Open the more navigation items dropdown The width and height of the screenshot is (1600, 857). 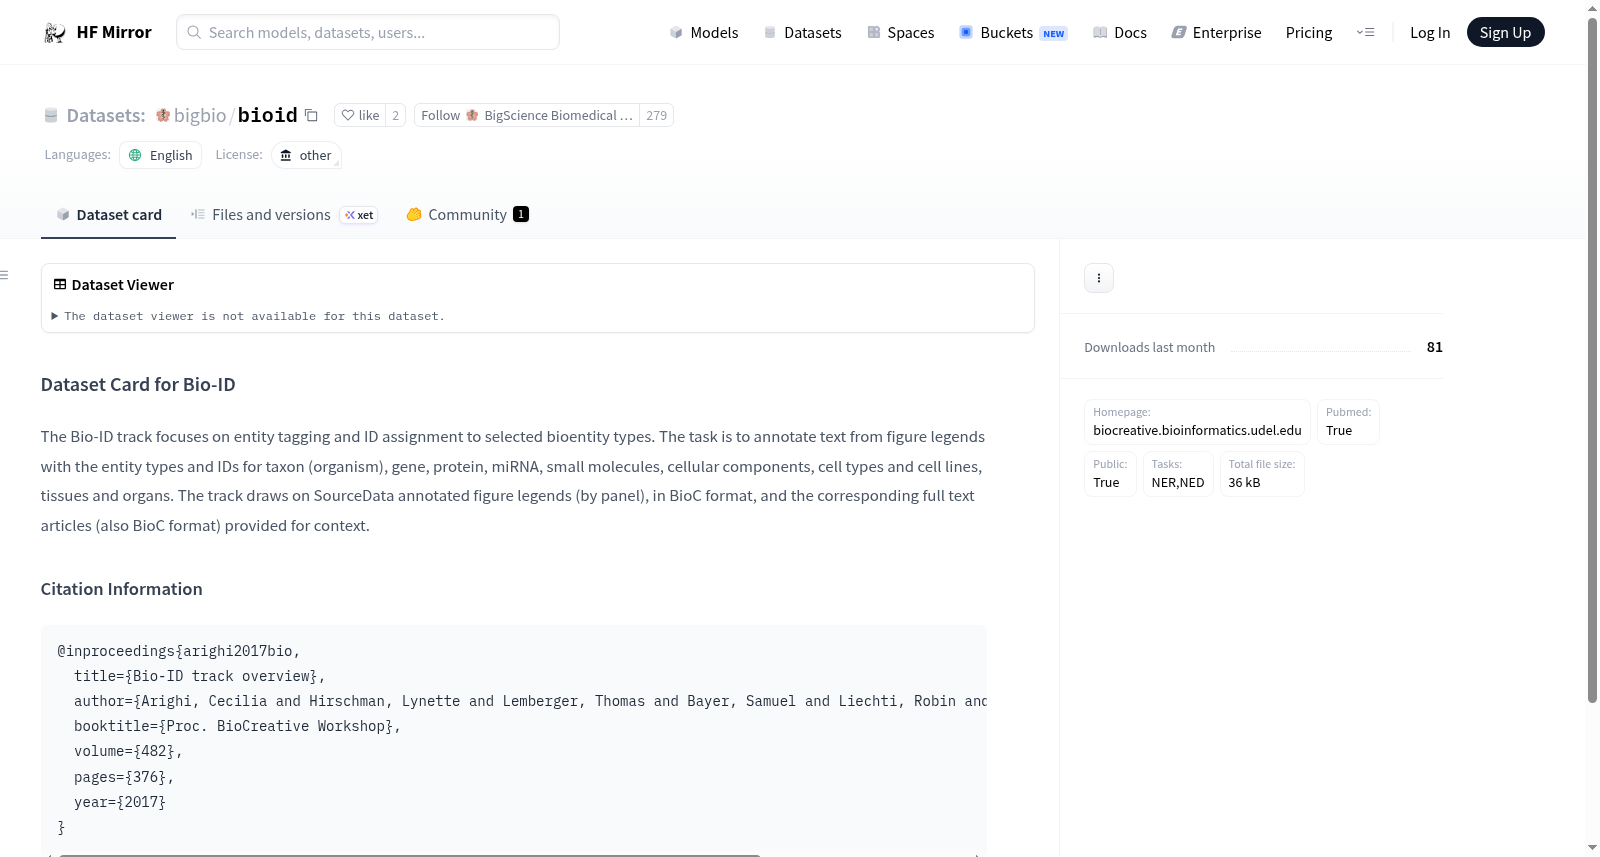[x=1365, y=32]
